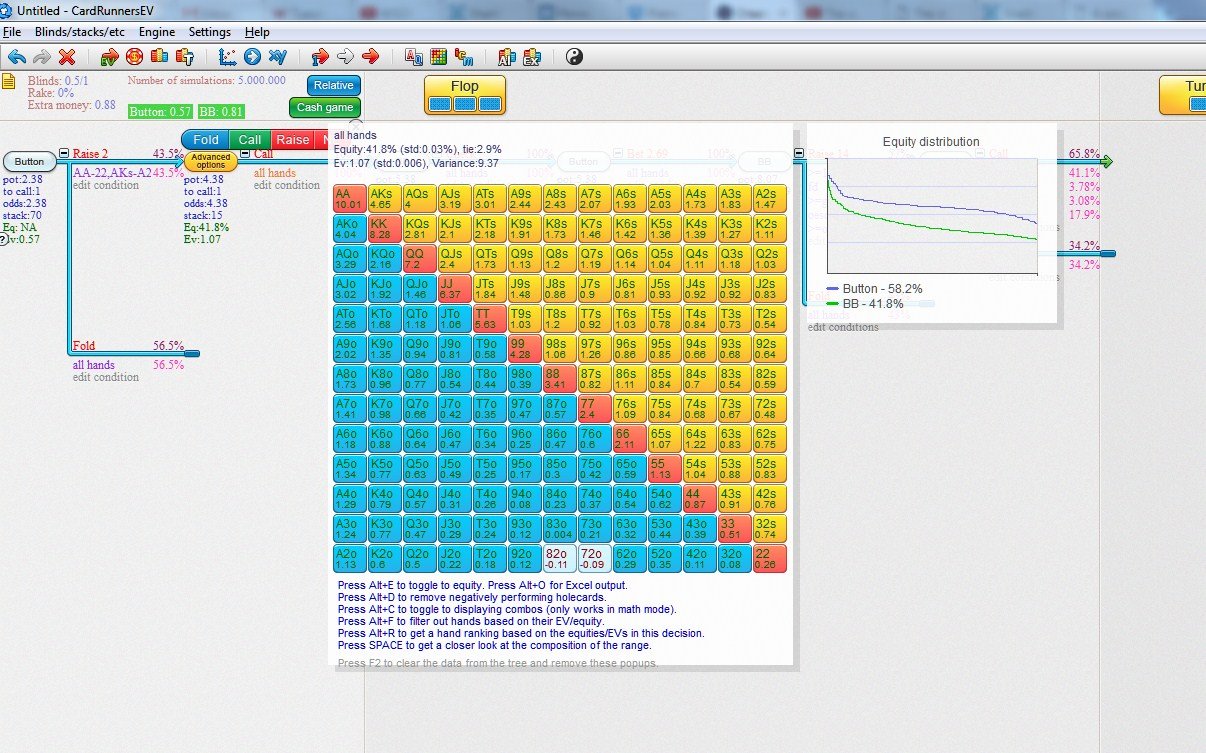Viewport: 1206px width, 753px height.
Task: Open the Help menu
Action: 257,32
